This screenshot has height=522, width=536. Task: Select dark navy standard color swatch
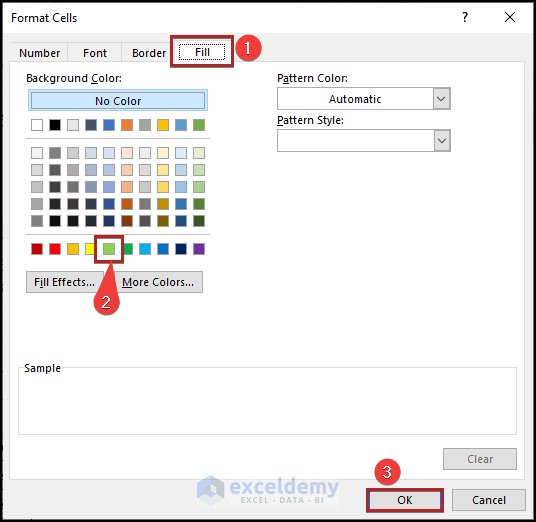(181, 249)
